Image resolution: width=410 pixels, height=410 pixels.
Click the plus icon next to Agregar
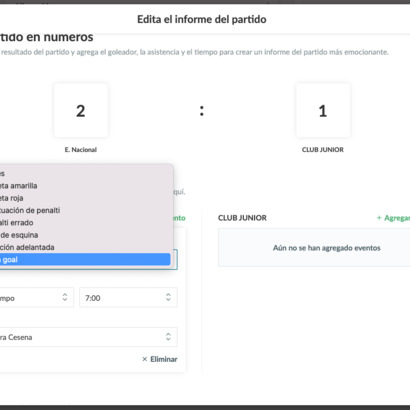(x=379, y=218)
